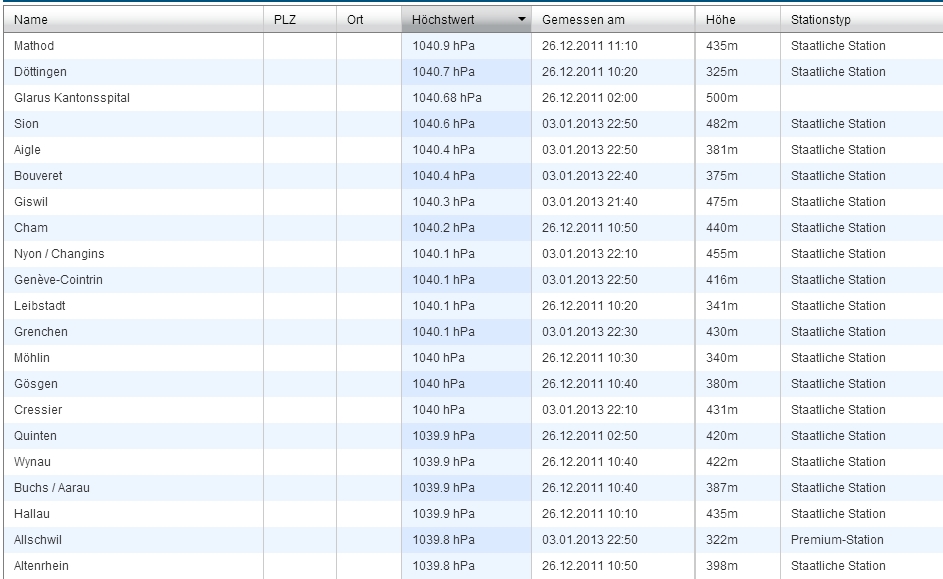Select the Cressier station name

(x=38, y=409)
